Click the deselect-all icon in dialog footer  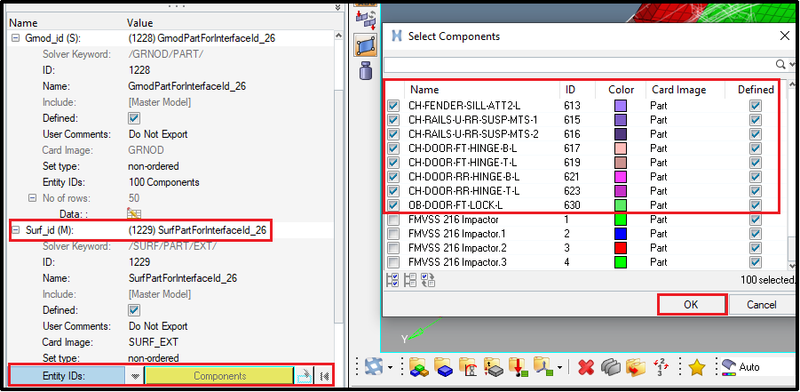click(x=410, y=280)
